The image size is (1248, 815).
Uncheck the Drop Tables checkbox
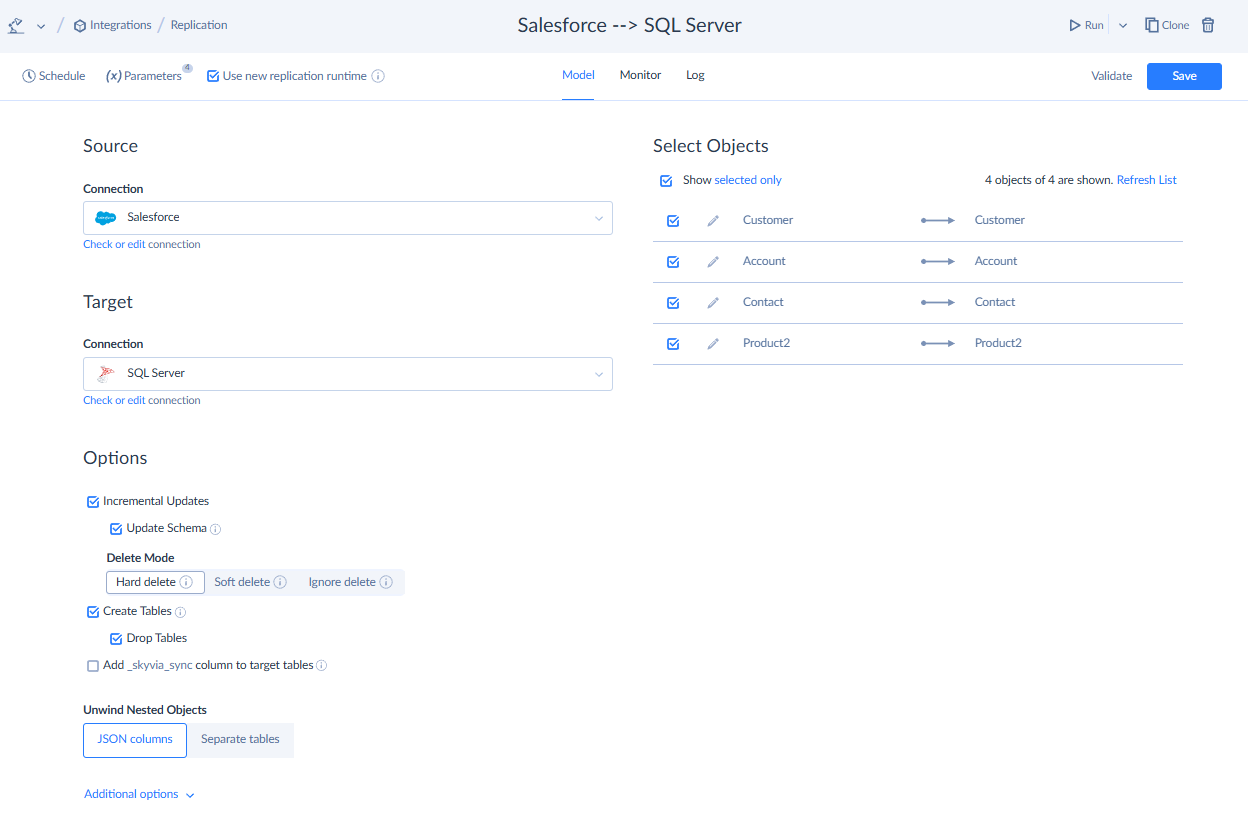(116, 639)
